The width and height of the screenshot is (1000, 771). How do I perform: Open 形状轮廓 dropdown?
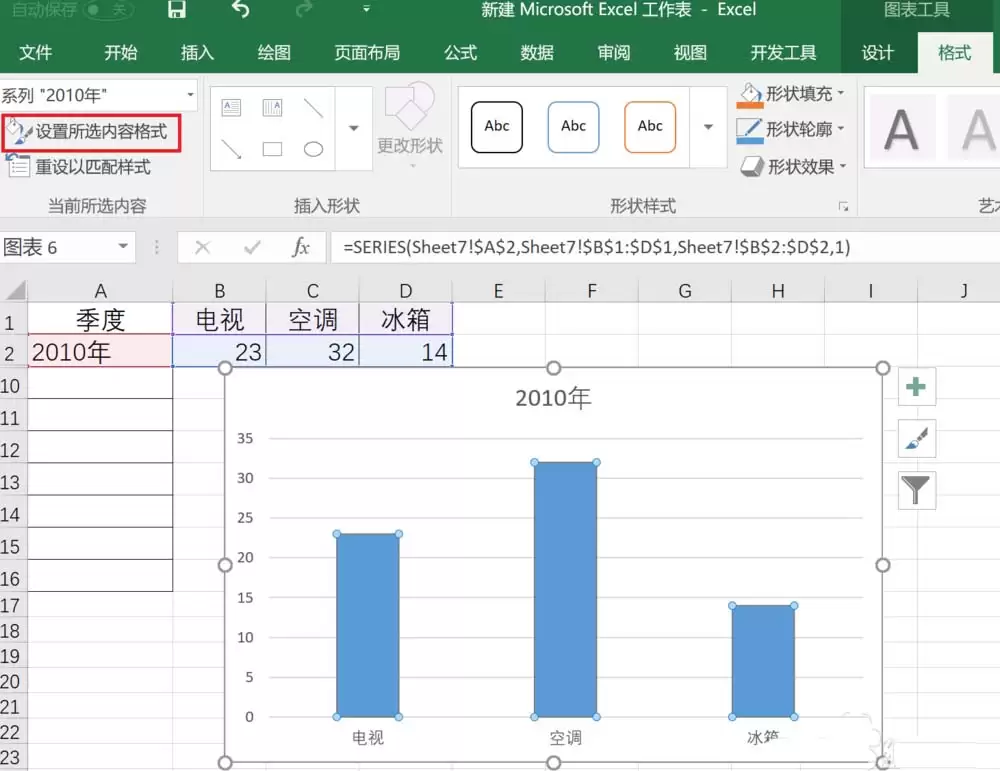pyautogui.click(x=791, y=130)
